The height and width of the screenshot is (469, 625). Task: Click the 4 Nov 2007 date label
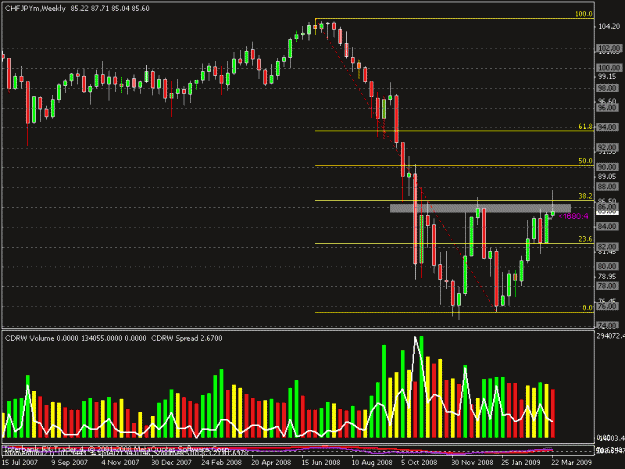[x=120, y=462]
